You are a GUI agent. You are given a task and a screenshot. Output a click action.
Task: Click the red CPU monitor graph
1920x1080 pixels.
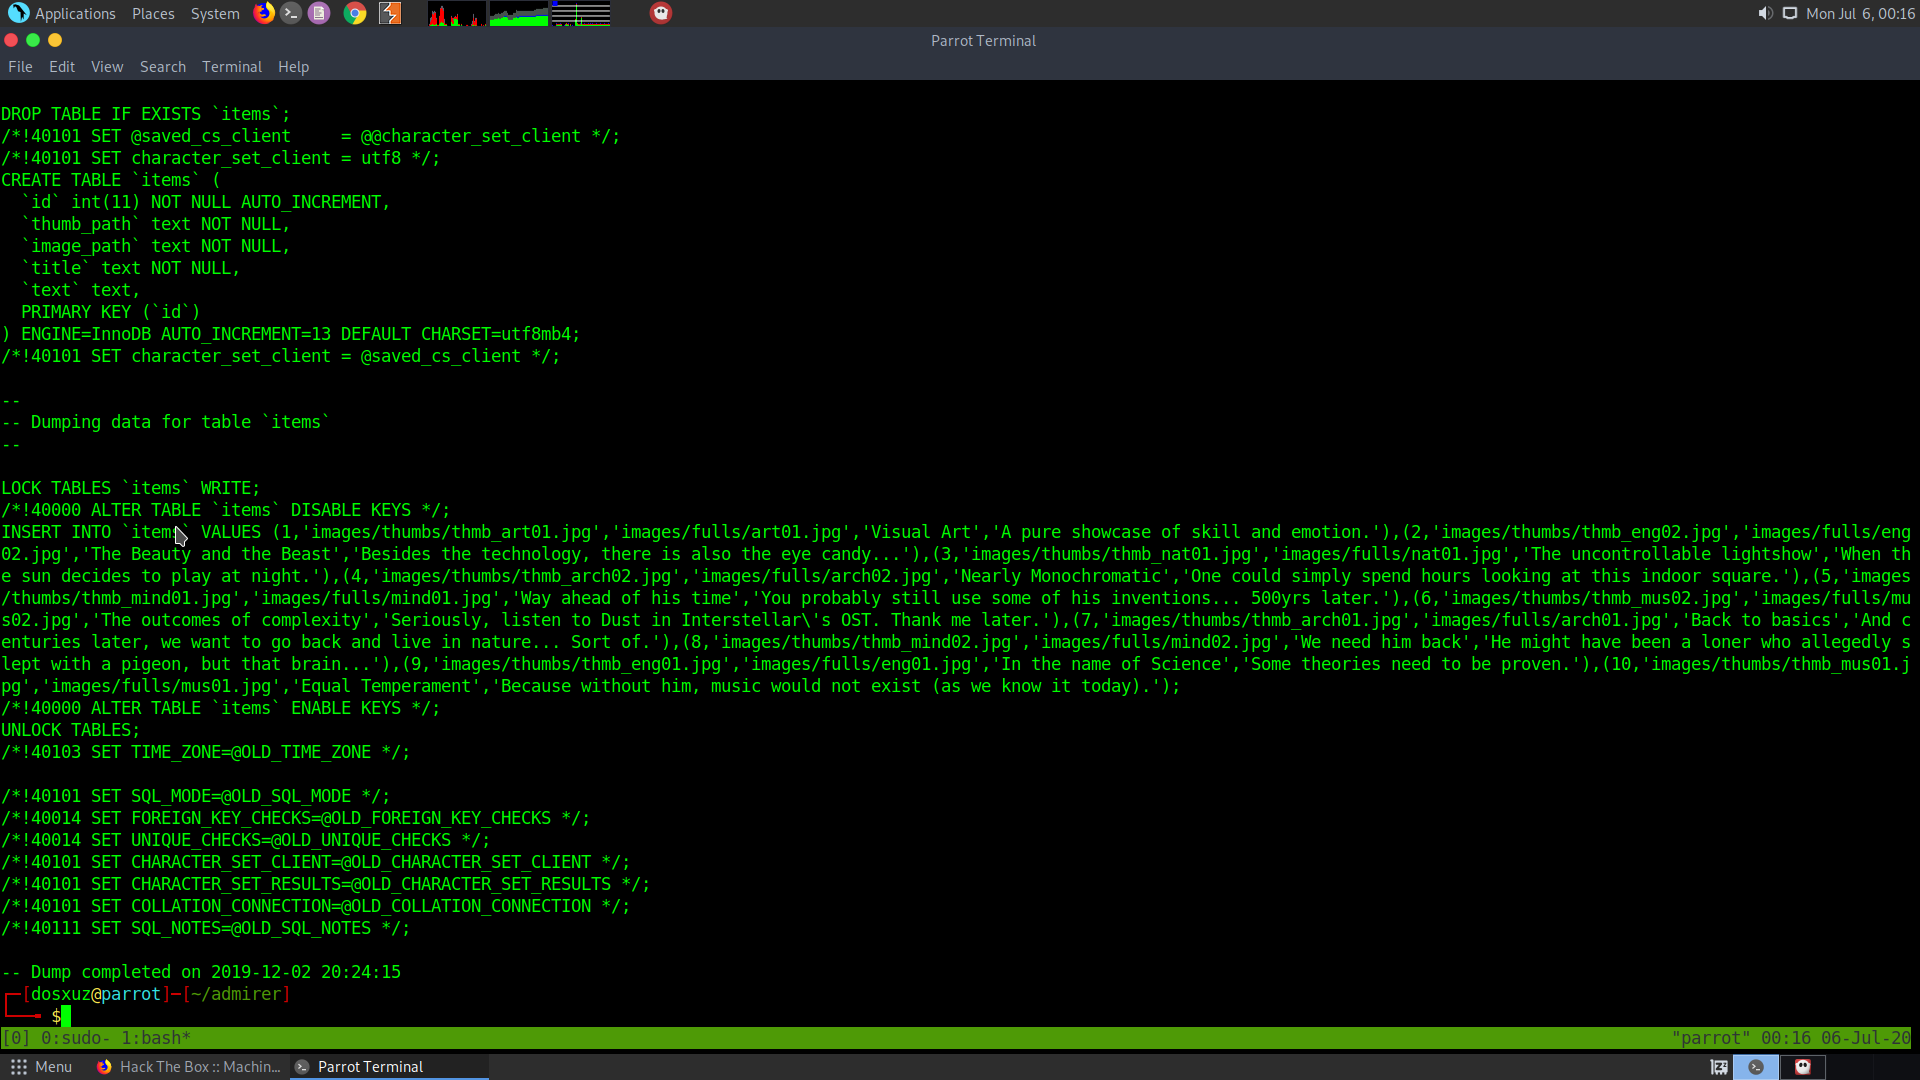tap(456, 14)
